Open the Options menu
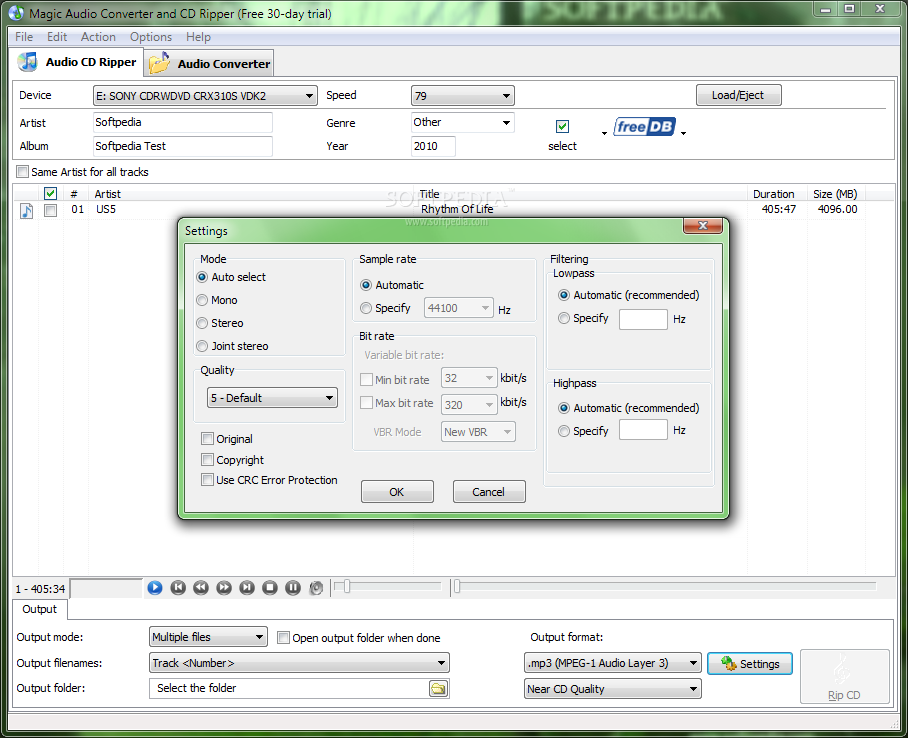Image resolution: width=908 pixels, height=738 pixels. 151,36
